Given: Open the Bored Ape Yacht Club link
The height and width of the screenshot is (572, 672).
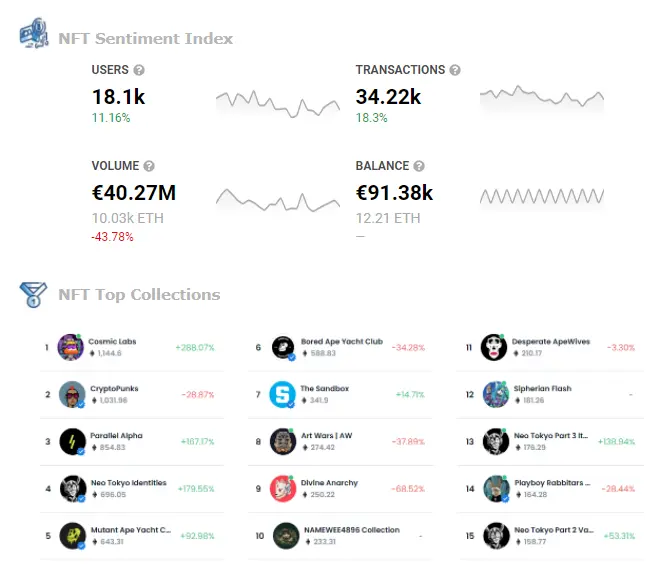Looking at the screenshot, I should [x=342, y=341].
